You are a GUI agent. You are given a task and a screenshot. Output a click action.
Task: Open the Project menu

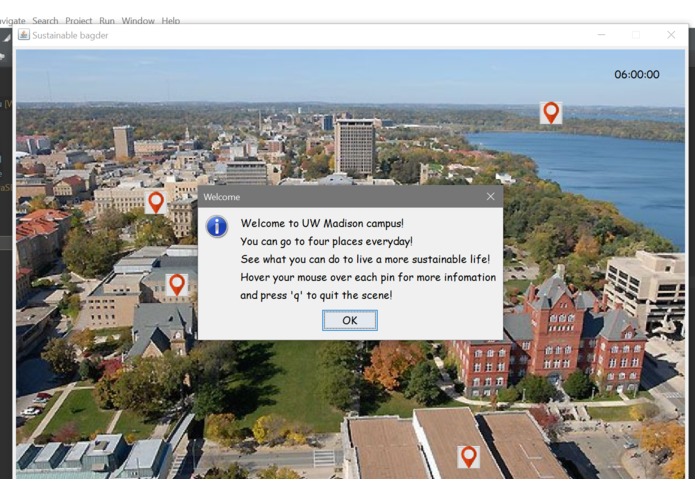78,21
